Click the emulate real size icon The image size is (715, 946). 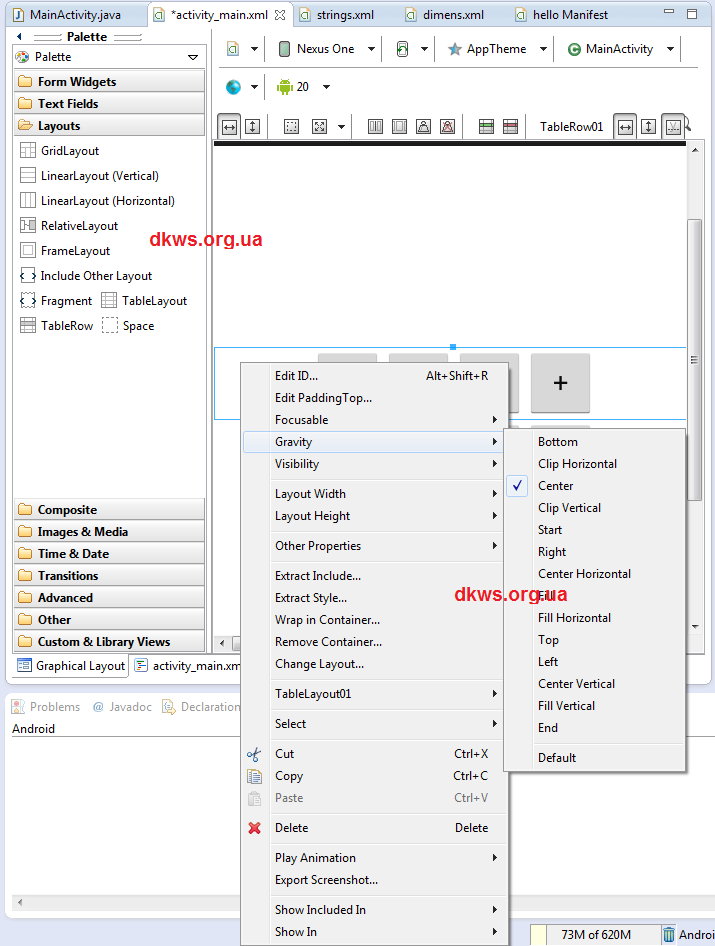319,127
